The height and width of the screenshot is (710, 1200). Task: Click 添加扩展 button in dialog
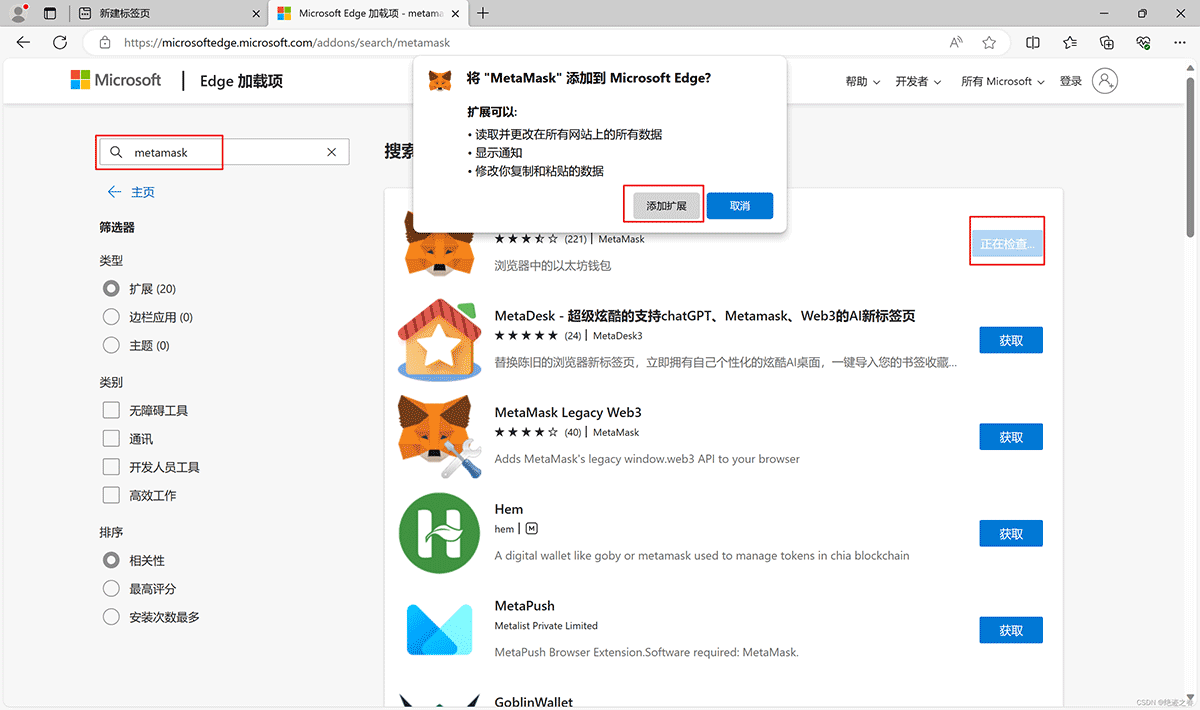point(666,206)
